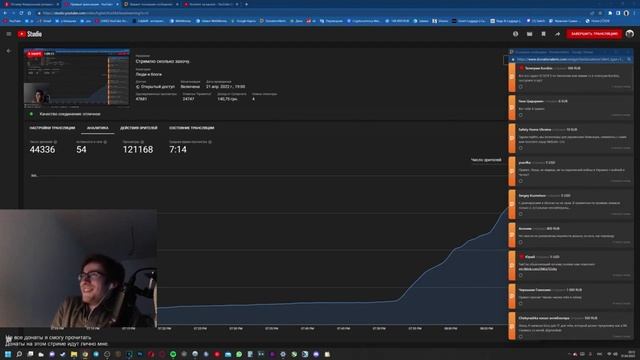
Task: Toggle the circle under Sergey donation message
Action: click(x=520, y=214)
